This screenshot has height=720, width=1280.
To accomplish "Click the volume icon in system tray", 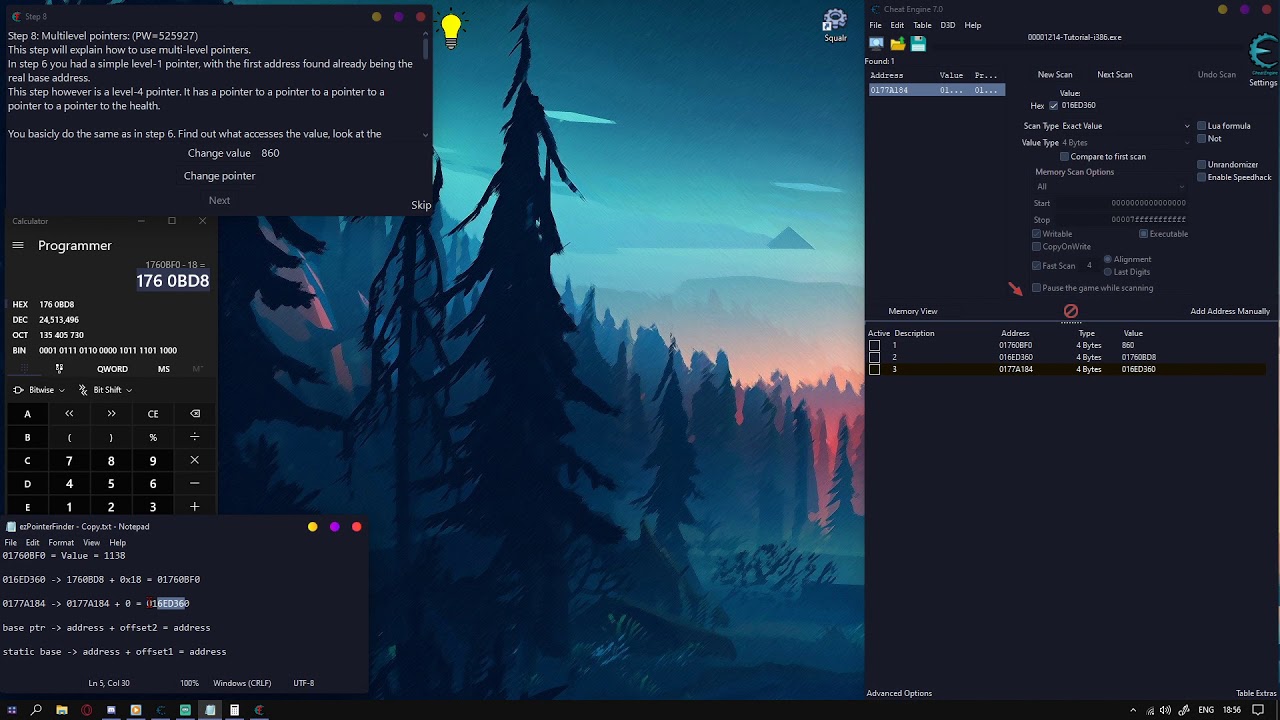I will coord(1165,710).
